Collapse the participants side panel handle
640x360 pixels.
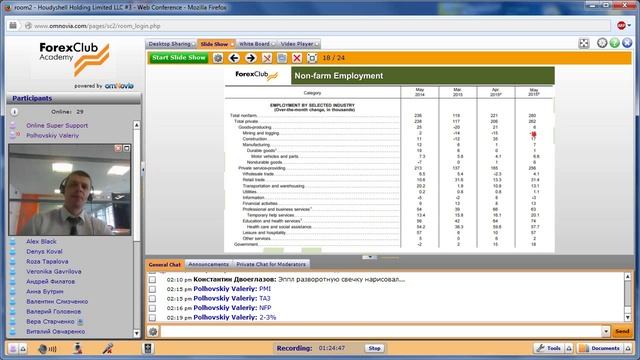pos(143,169)
